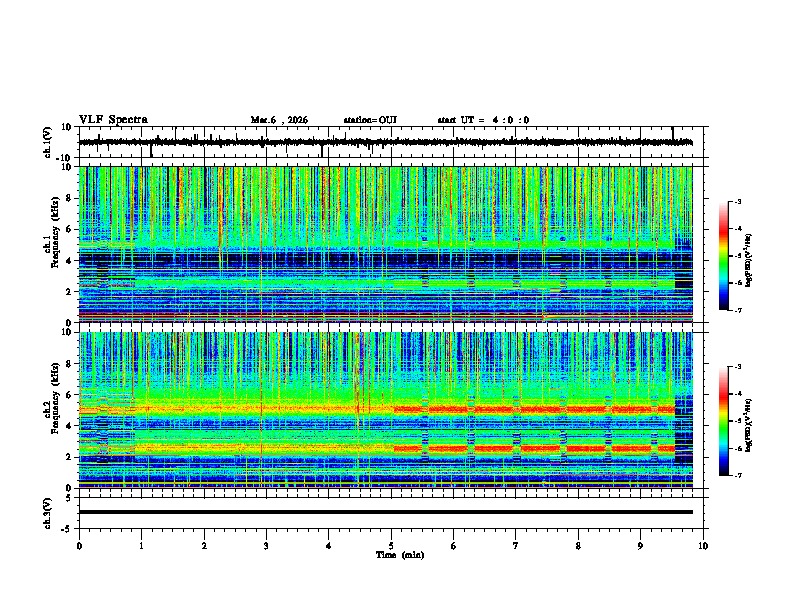Click the "-3" label on ch.1 colorbar
Image resolution: width=792 pixels, height=612 pixels.
pyautogui.click(x=737, y=202)
